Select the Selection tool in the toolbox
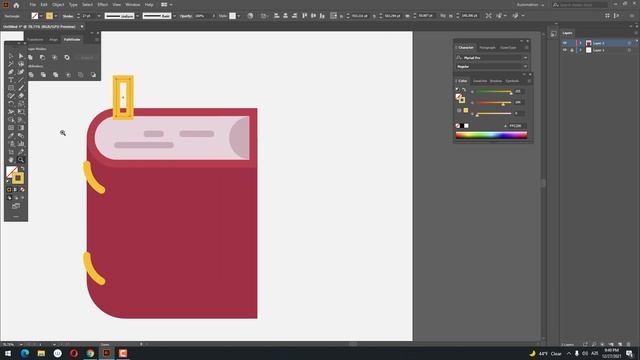Screen dimensions: 640x360 click(11, 56)
